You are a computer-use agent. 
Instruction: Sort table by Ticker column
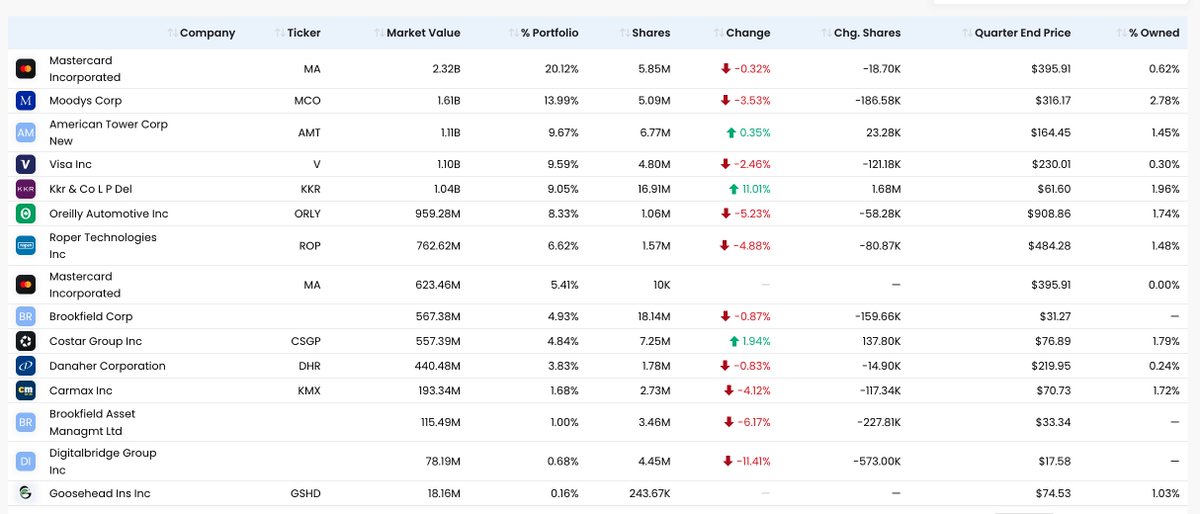297,33
